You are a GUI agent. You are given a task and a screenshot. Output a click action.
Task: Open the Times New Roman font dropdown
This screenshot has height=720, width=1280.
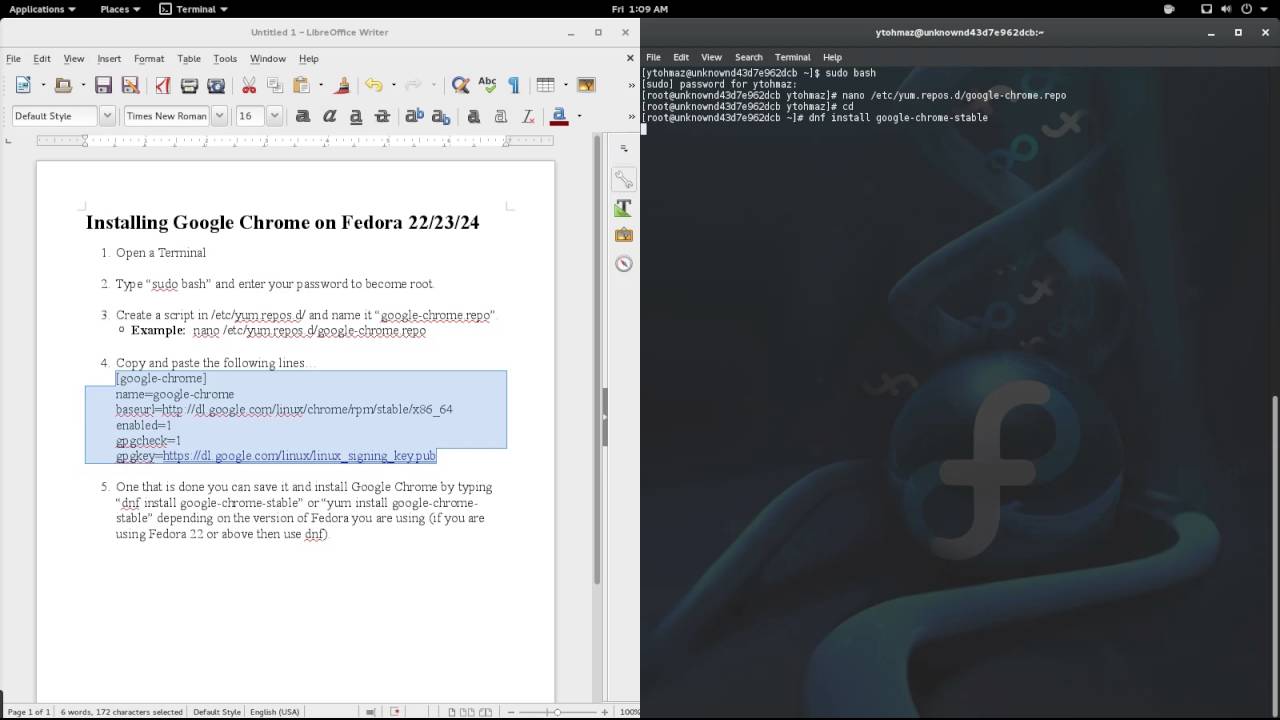pos(219,116)
